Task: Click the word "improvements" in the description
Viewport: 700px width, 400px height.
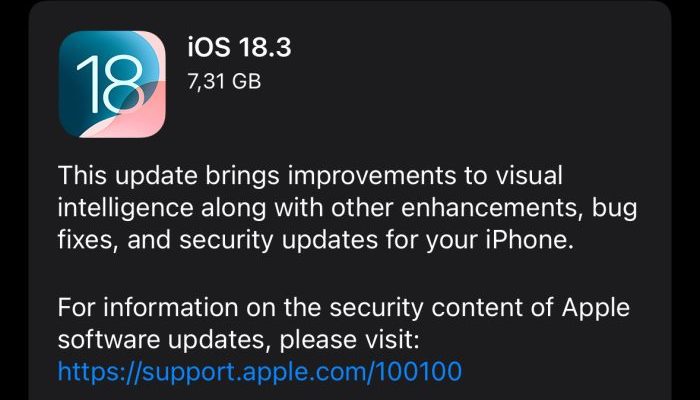Action: 373,176
